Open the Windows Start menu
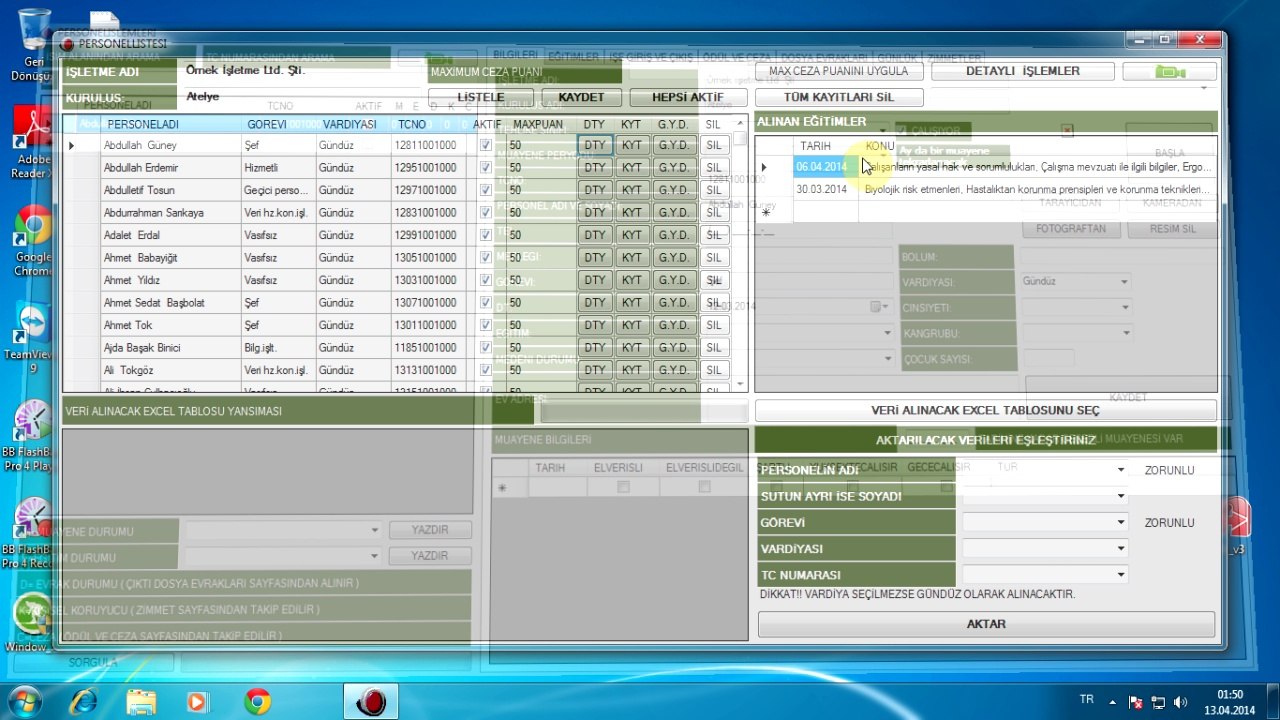This screenshot has height=720, width=1280. click(x=23, y=701)
